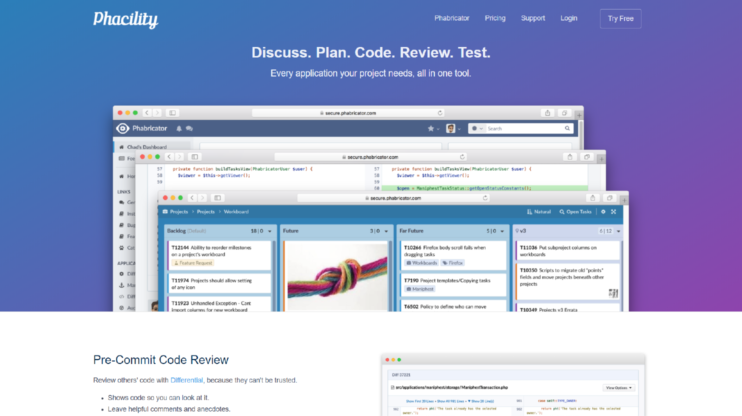Open the Phabricator nav link
Image resolution: width=742 pixels, height=416 pixels.
(451, 18)
